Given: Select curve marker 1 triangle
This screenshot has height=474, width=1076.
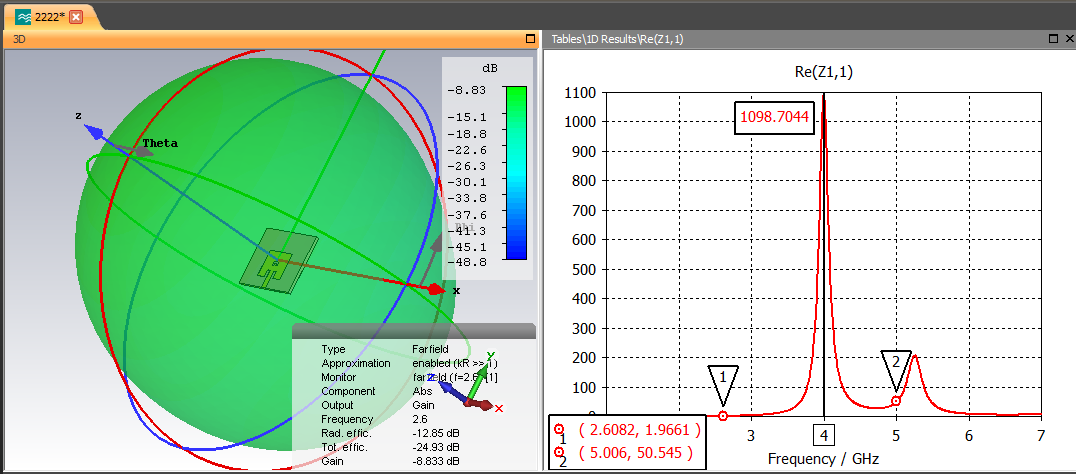Looking at the screenshot, I should pos(723,384).
